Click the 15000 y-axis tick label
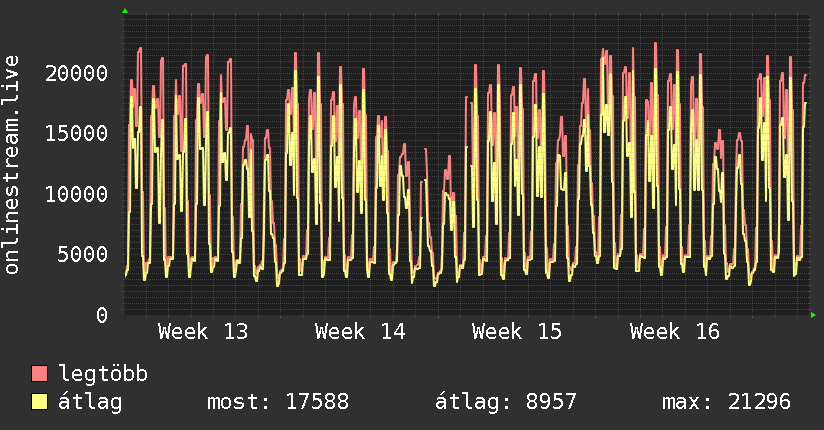Image resolution: width=824 pixels, height=430 pixels. coord(77,134)
